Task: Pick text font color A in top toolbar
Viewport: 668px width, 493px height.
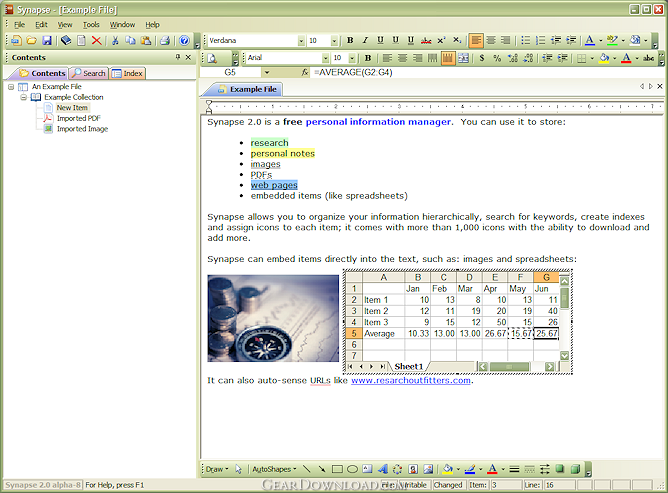Action: [590, 40]
